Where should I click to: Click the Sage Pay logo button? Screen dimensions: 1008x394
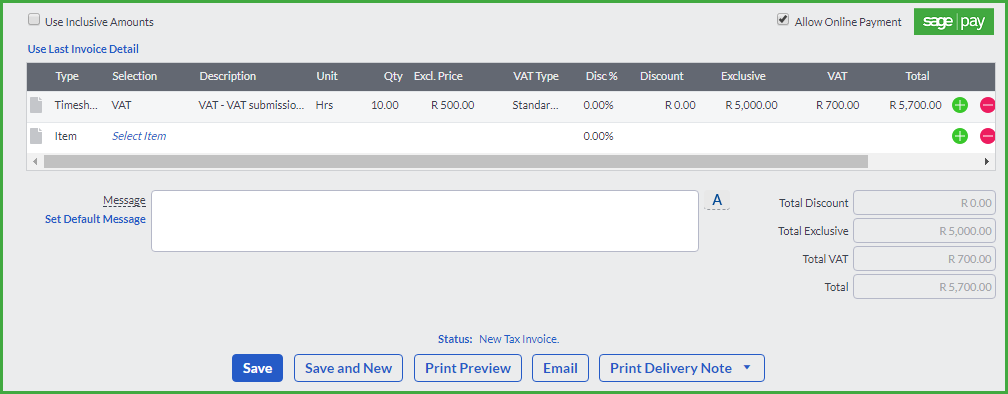point(954,22)
